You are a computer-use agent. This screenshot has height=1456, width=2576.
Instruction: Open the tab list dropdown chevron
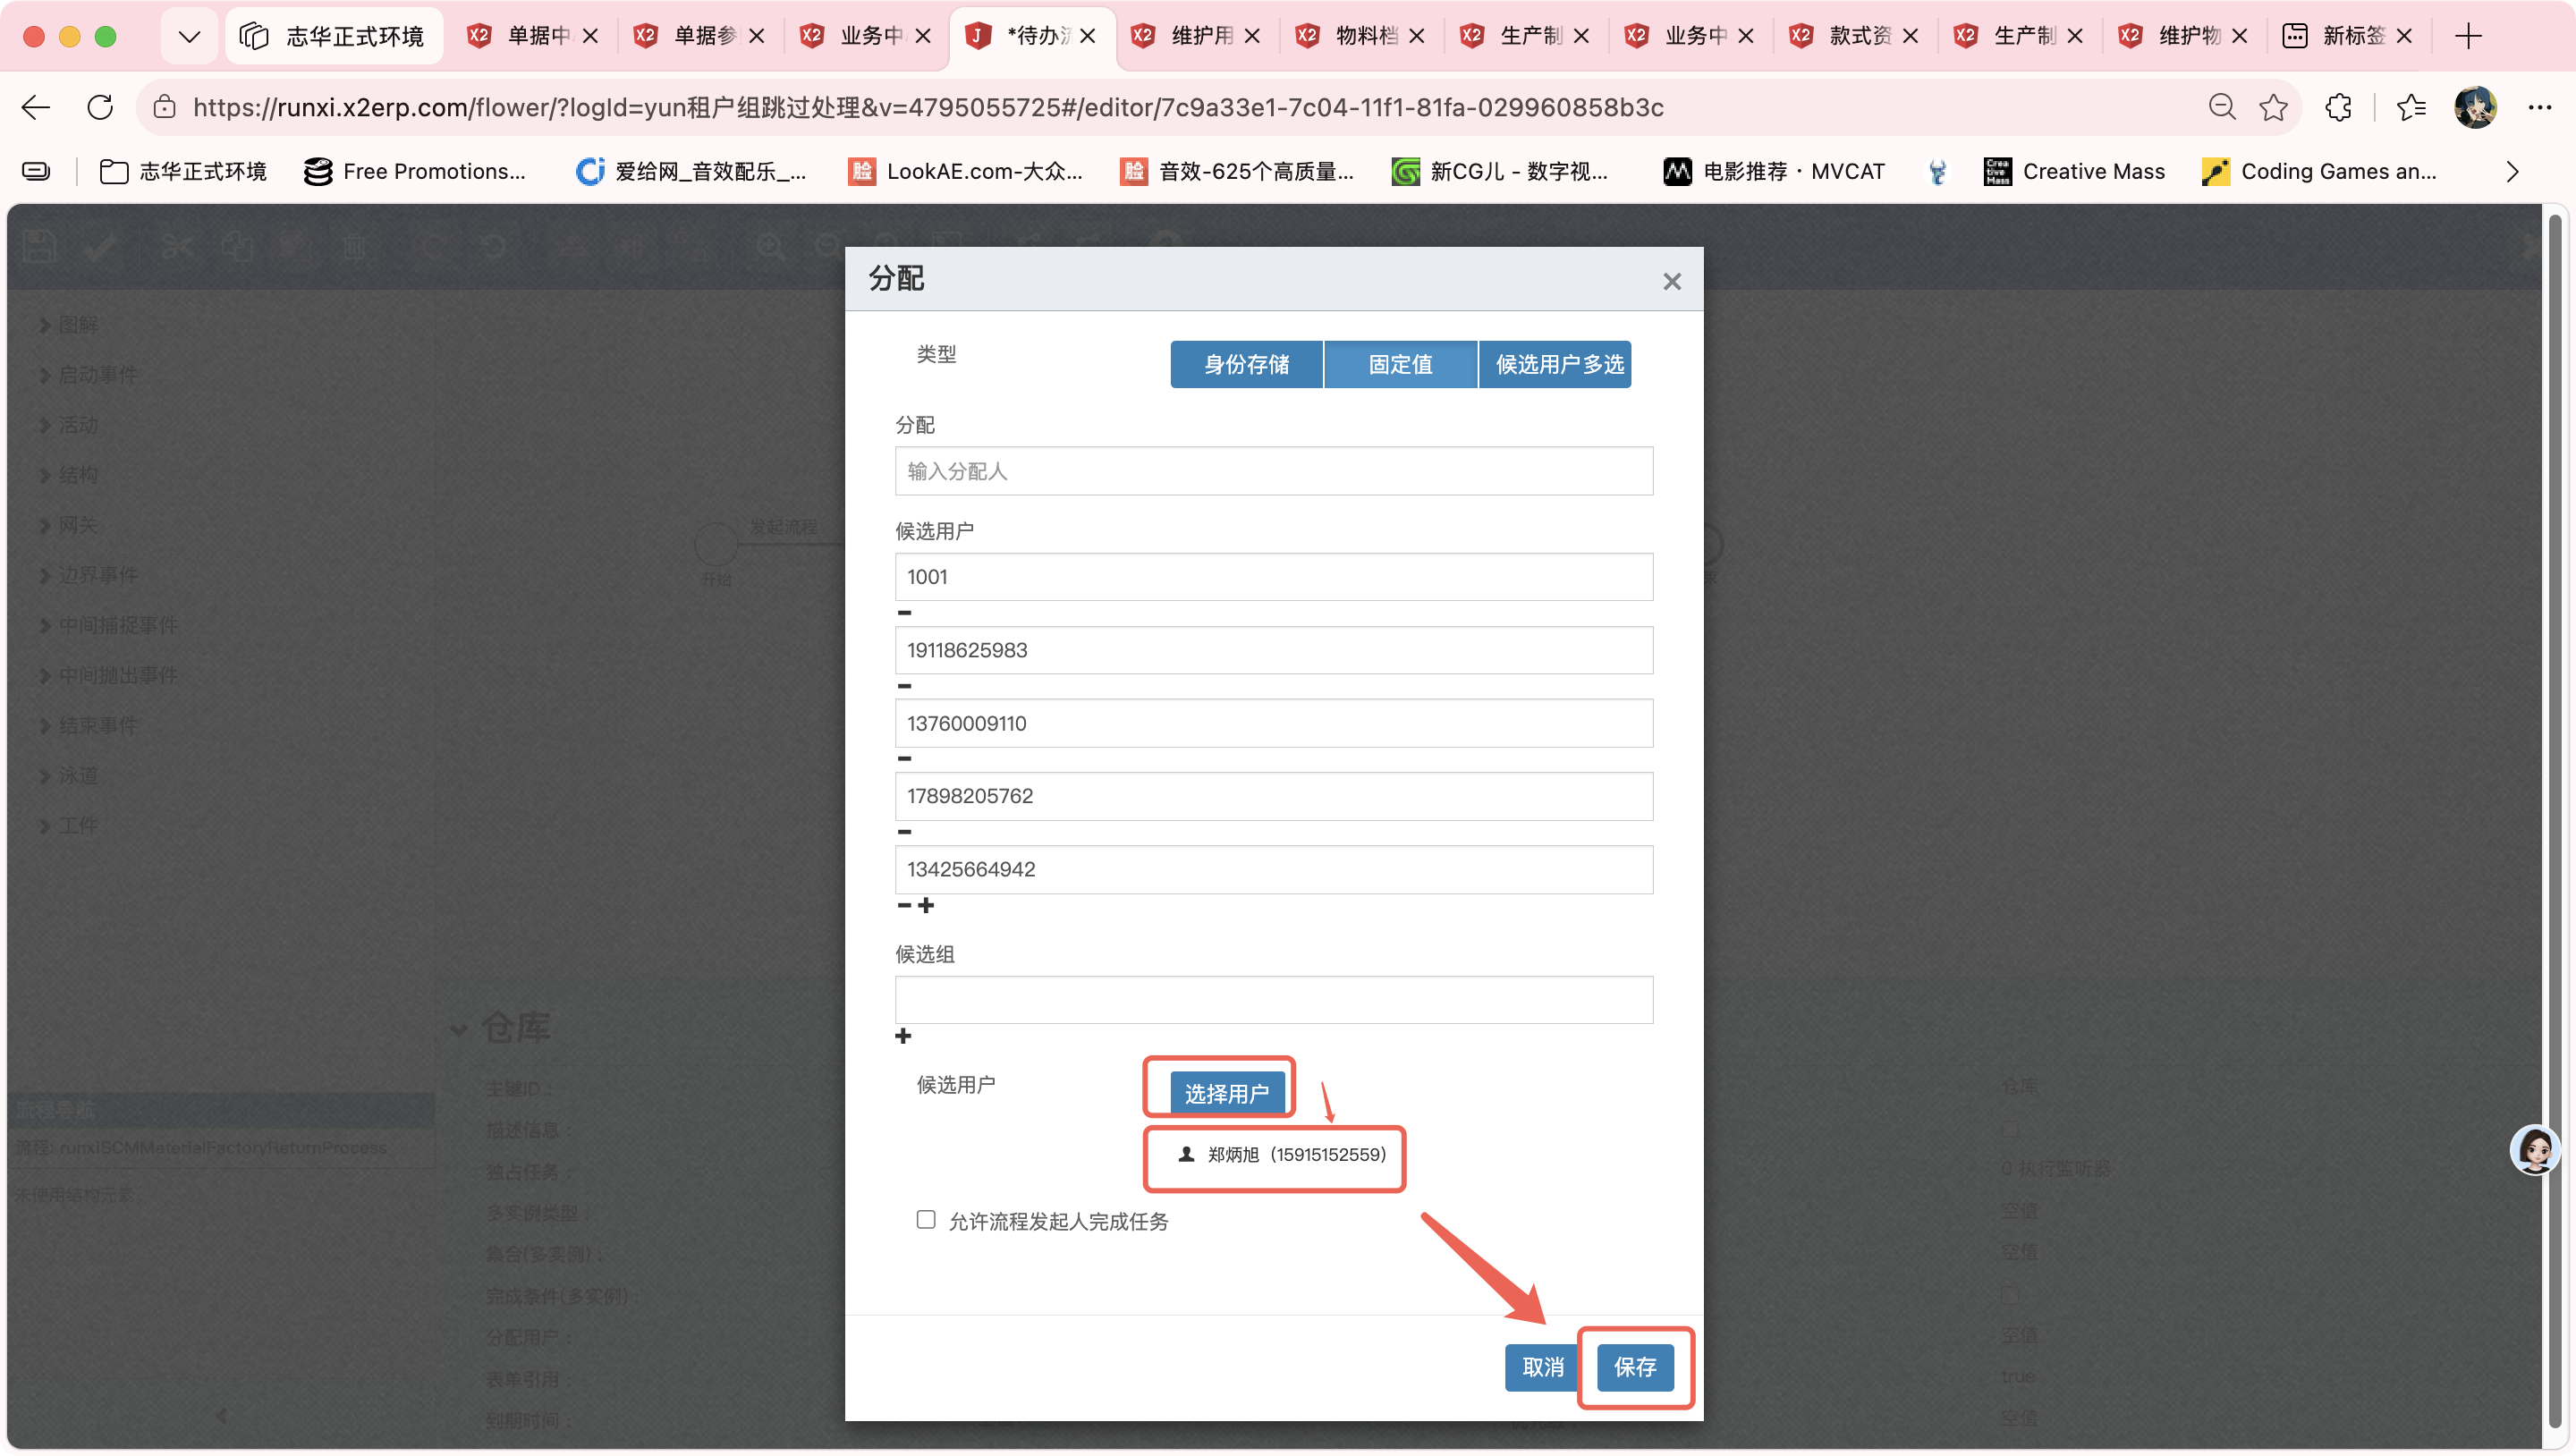(189, 36)
